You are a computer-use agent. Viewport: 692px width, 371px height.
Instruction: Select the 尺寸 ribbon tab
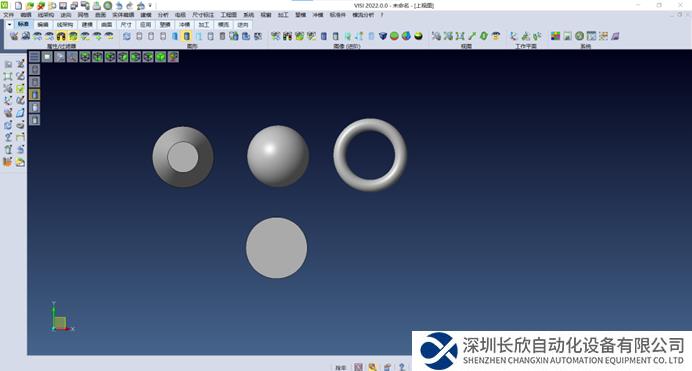point(126,25)
